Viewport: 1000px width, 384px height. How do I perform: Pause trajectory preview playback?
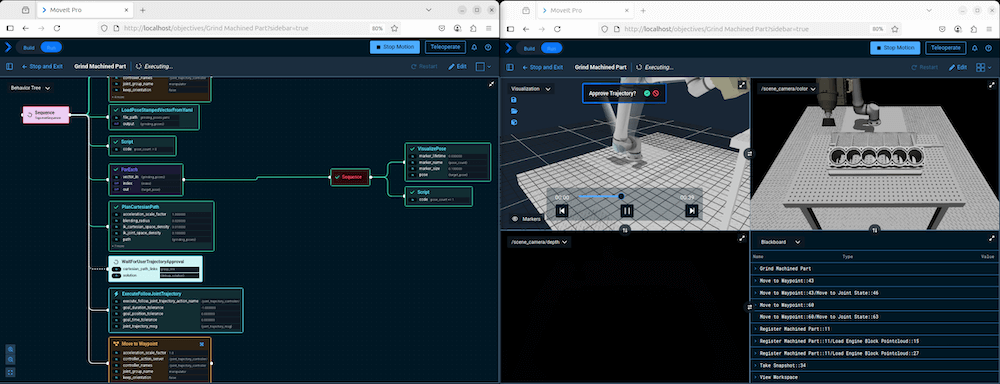click(x=627, y=210)
